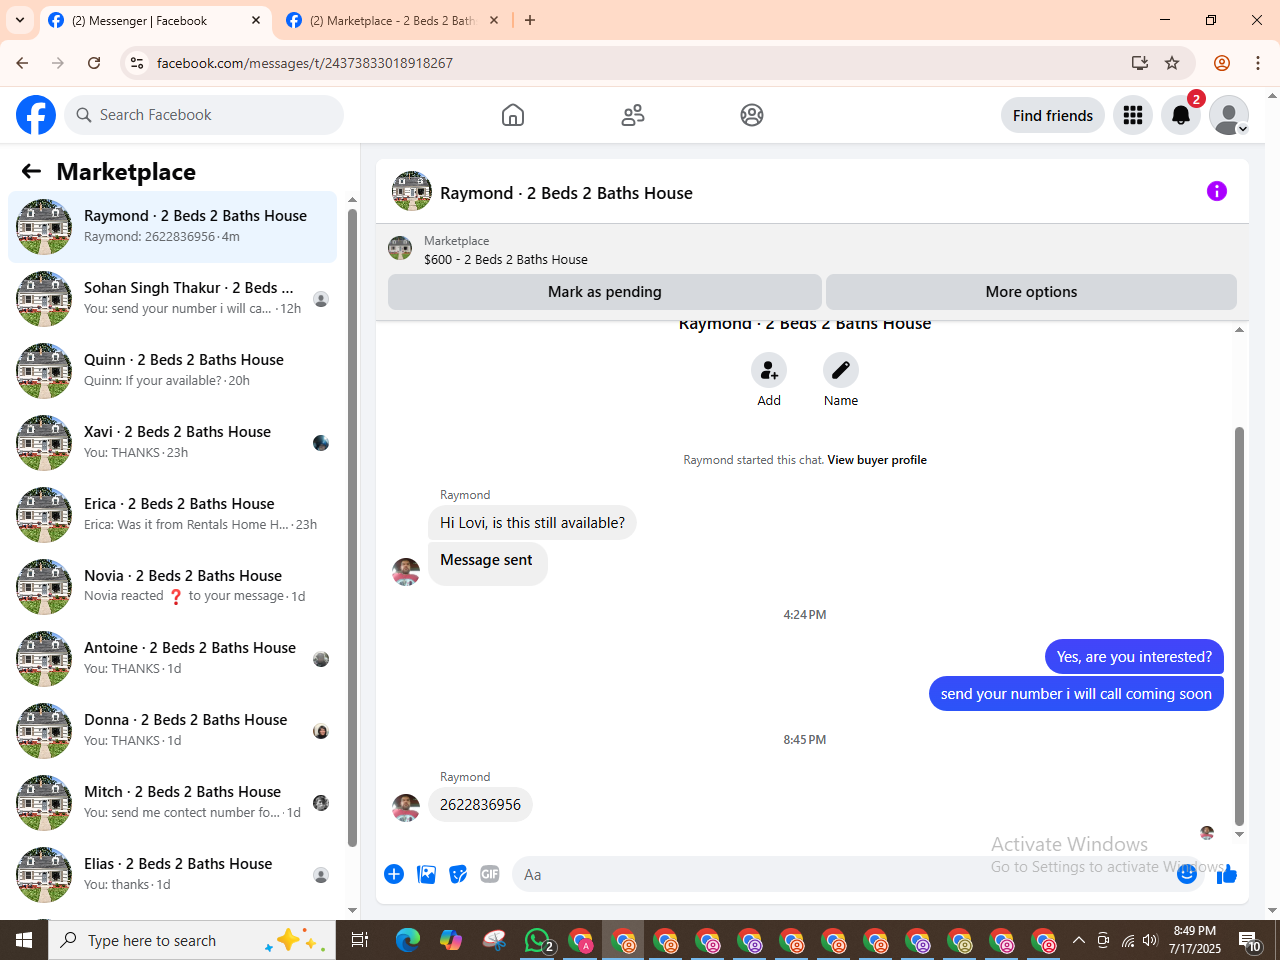Open Mitch conversation
Image resolution: width=1280 pixels, height=960 pixels.
pos(173,803)
